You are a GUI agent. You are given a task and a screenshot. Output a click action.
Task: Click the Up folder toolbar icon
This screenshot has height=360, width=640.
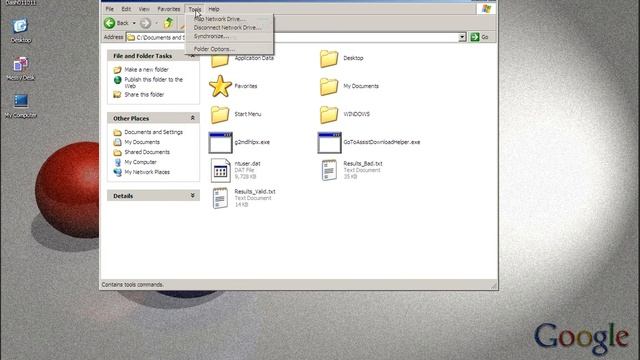(169, 23)
